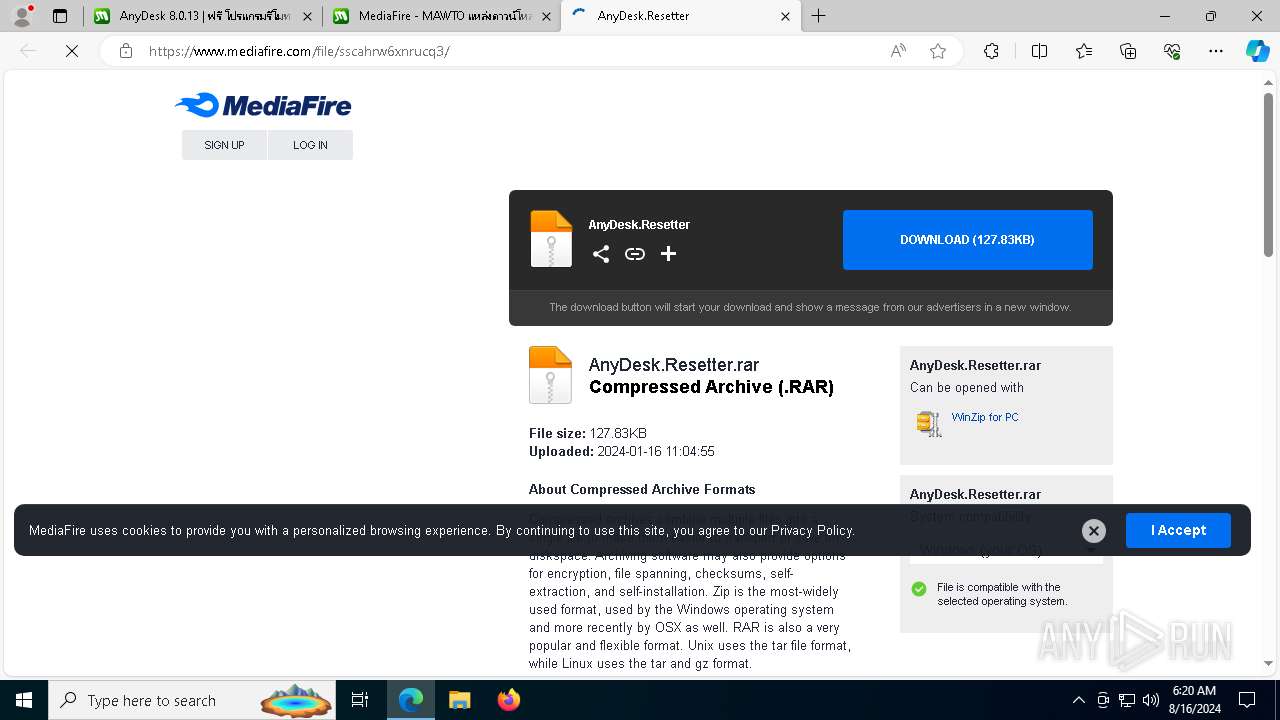Open File Explorer from taskbar
The width and height of the screenshot is (1280, 720).
pyautogui.click(x=459, y=700)
